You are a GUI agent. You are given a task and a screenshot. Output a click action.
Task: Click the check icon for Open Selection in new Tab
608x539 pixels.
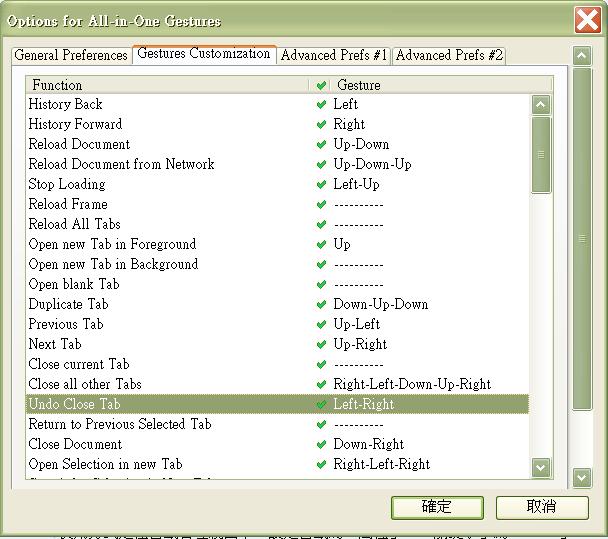[321, 464]
